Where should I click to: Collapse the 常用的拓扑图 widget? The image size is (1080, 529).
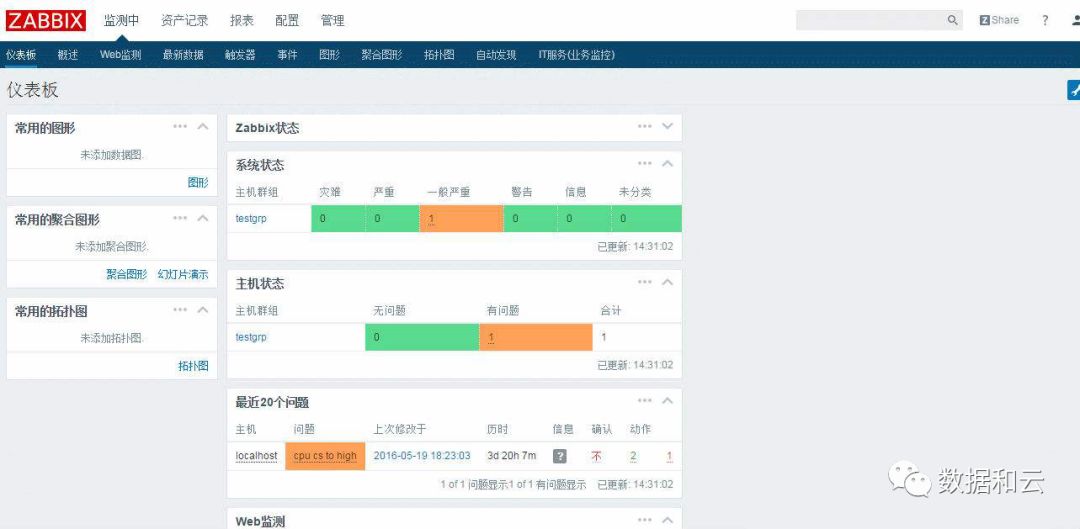[x=202, y=309]
